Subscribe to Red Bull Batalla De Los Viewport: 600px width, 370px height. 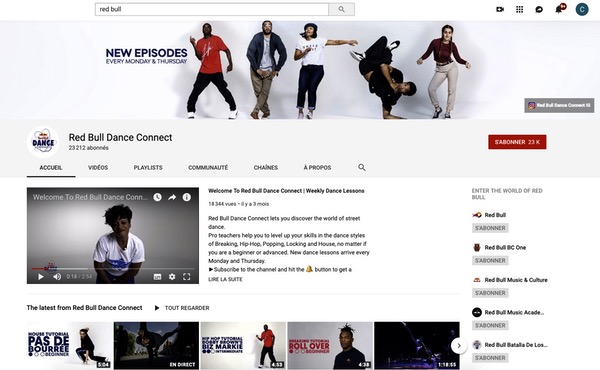pyautogui.click(x=490, y=358)
